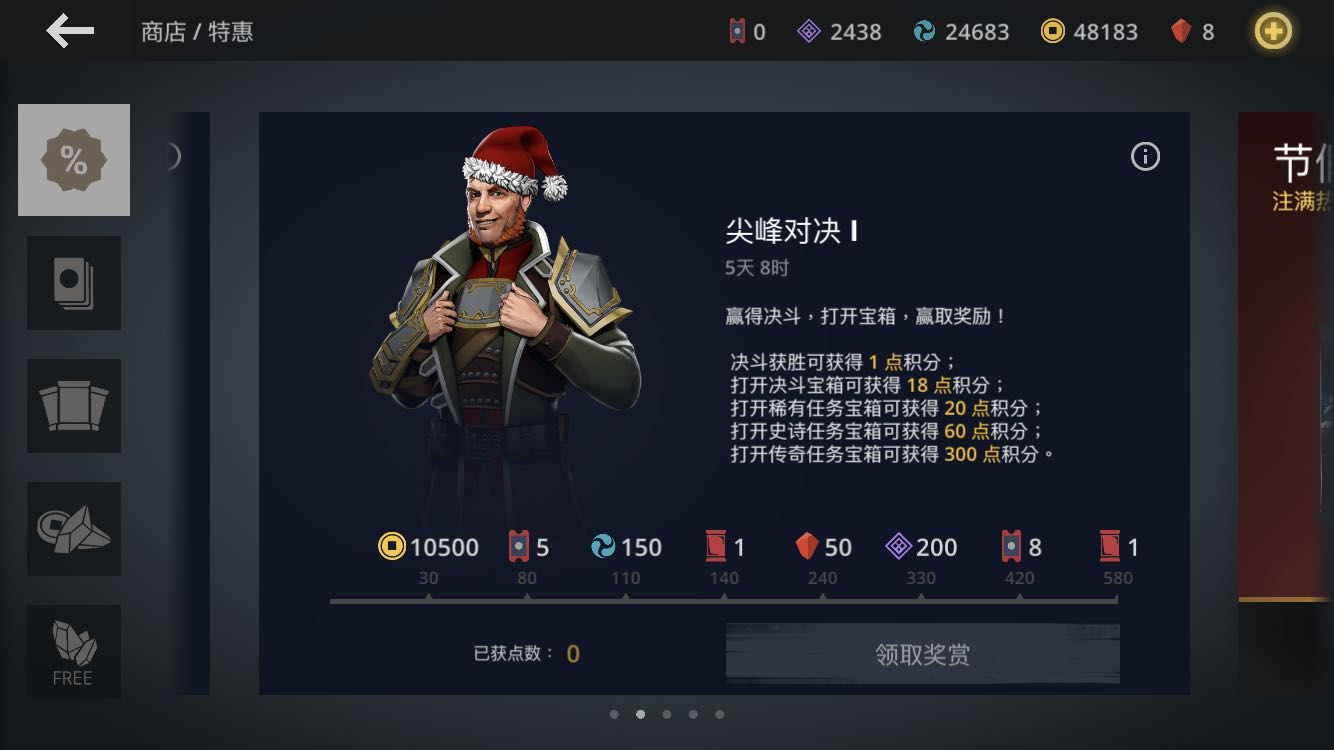Tap the gold plus add currency button
This screenshot has width=1334, height=750.
(1273, 32)
